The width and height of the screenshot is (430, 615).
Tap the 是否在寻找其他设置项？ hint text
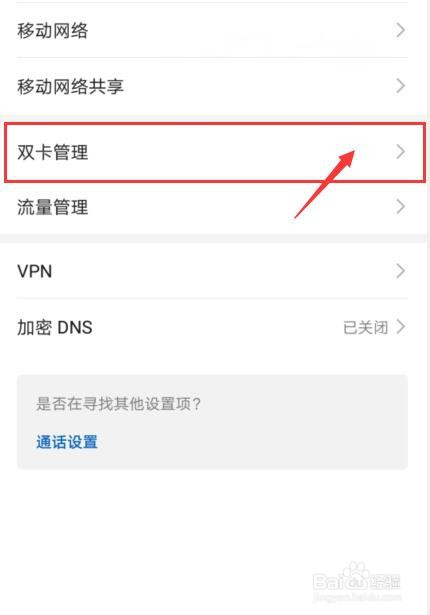118,404
